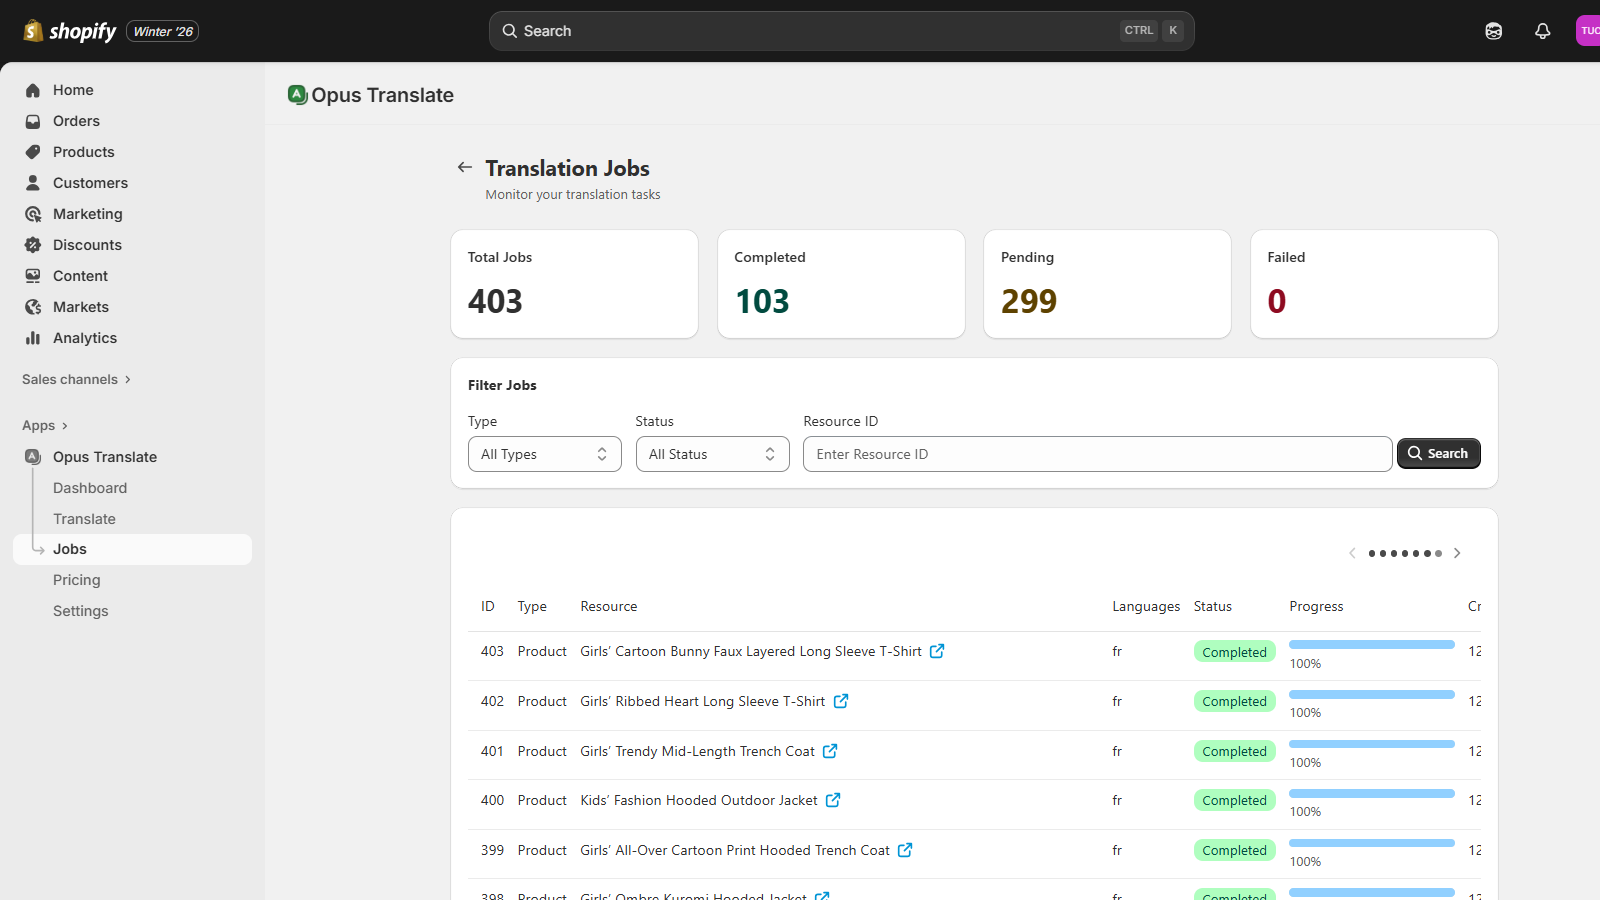Screen dimensions: 1600x900
Task: Open the All Types dropdown
Action: coord(544,453)
